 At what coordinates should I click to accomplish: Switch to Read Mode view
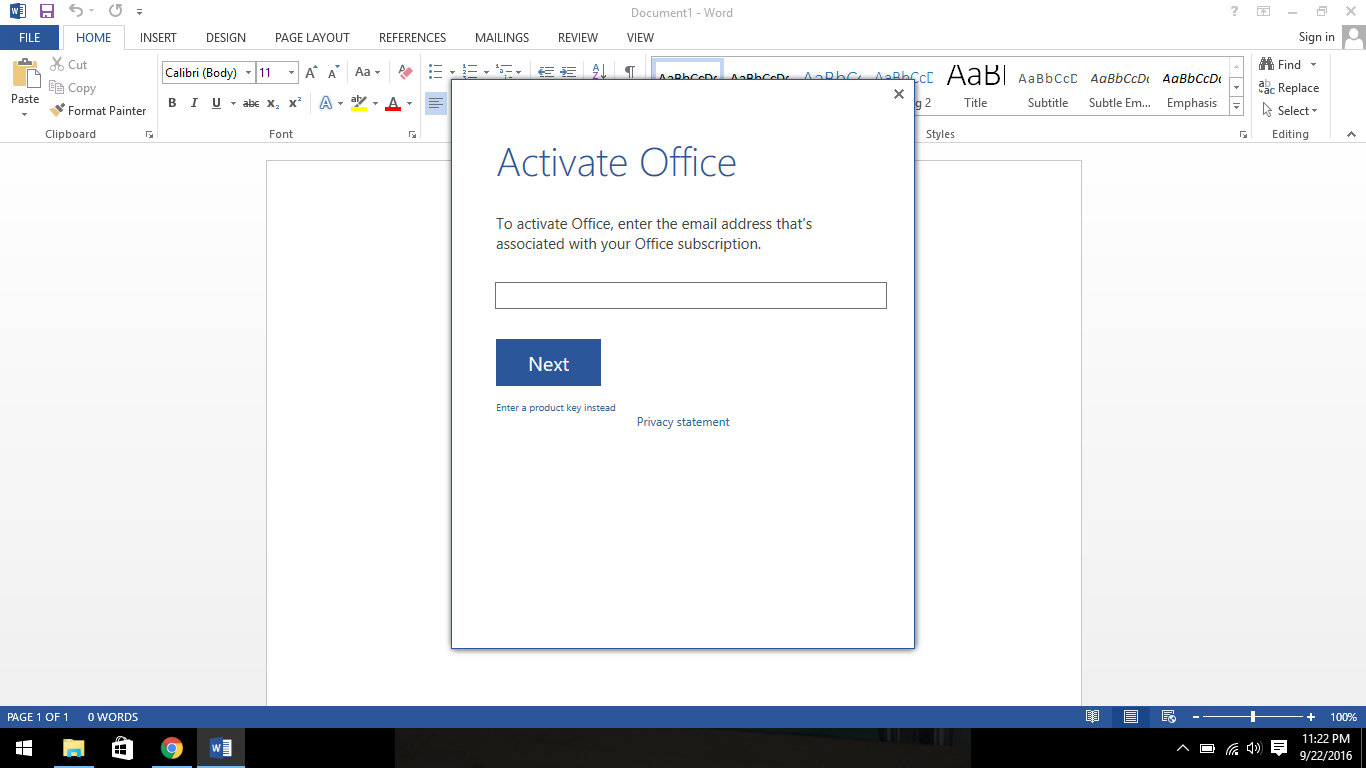[x=1093, y=717]
